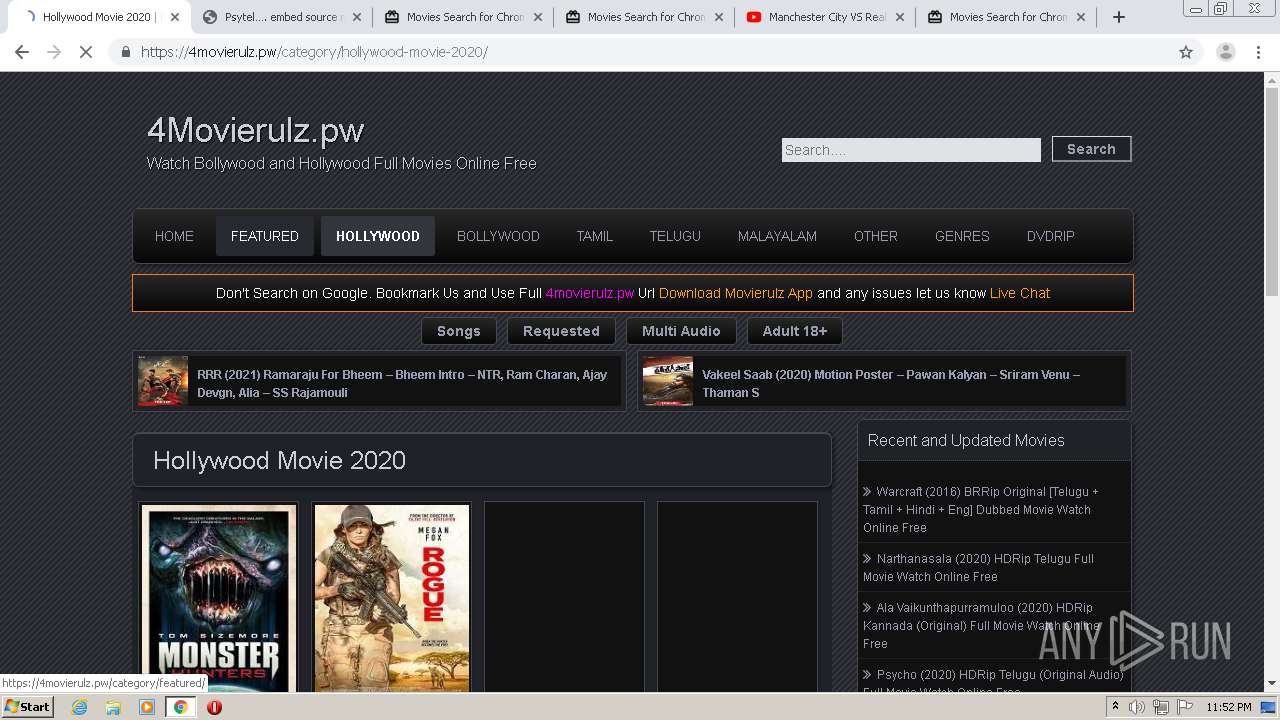This screenshot has height=720, width=1280.
Task: Click the network tray icon
Action: 1161,707
